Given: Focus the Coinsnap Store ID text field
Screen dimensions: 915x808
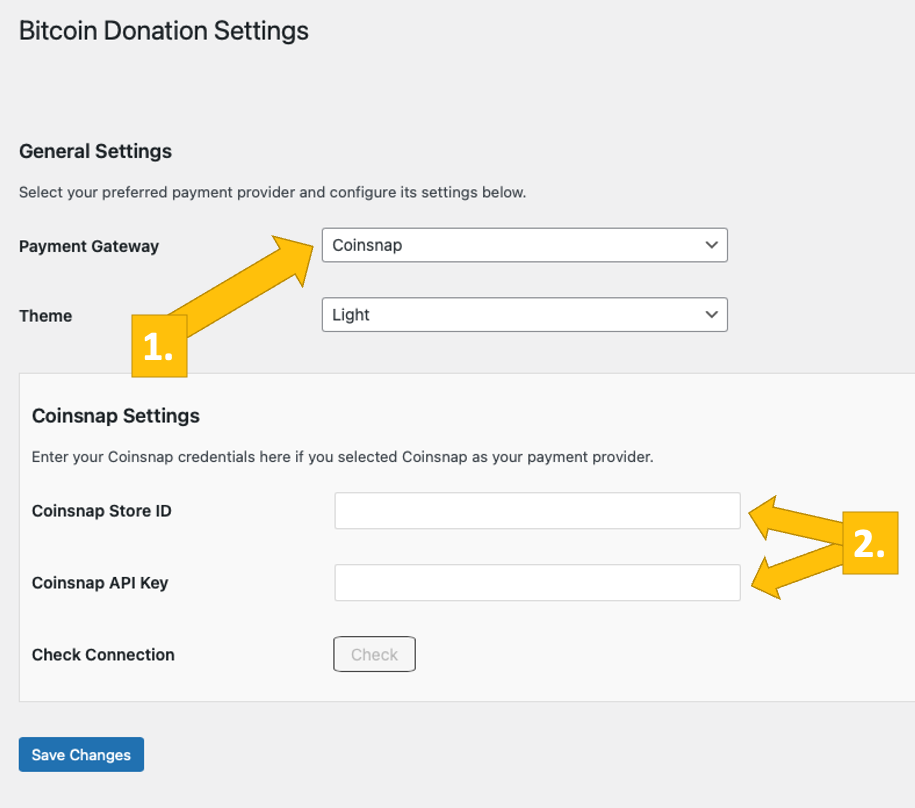Looking at the screenshot, I should point(537,511).
